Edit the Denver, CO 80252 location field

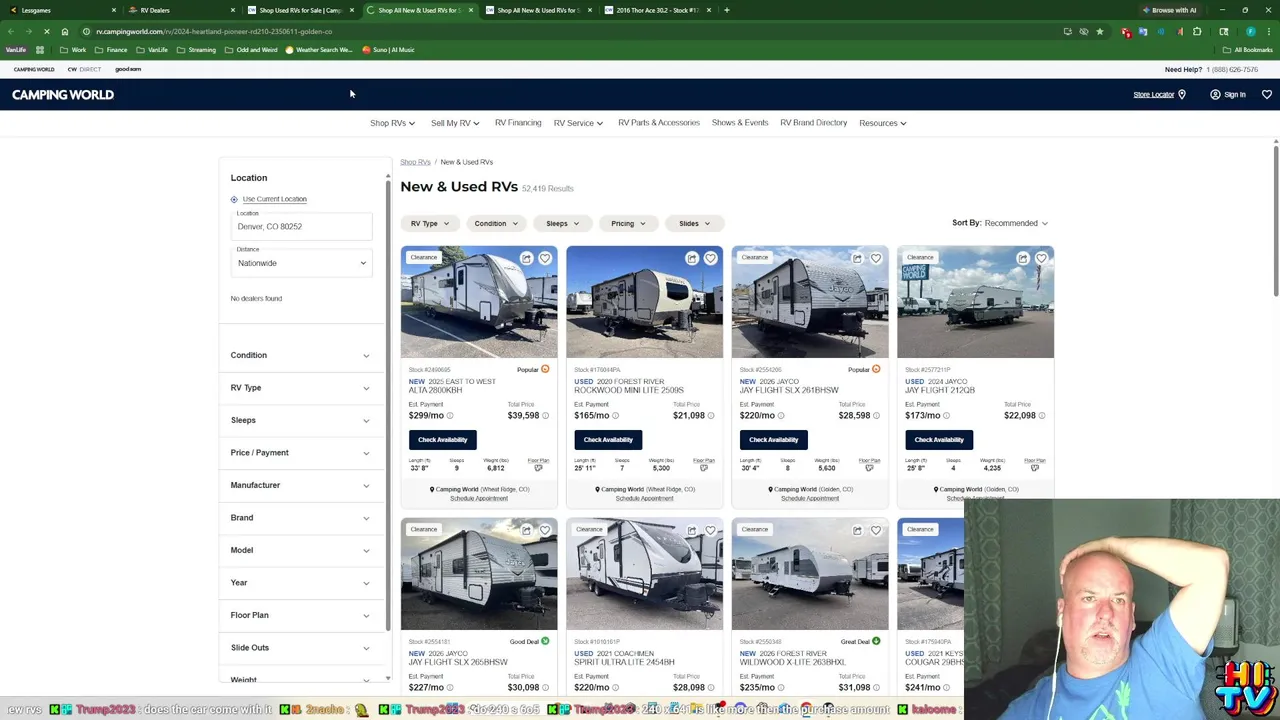tap(301, 226)
